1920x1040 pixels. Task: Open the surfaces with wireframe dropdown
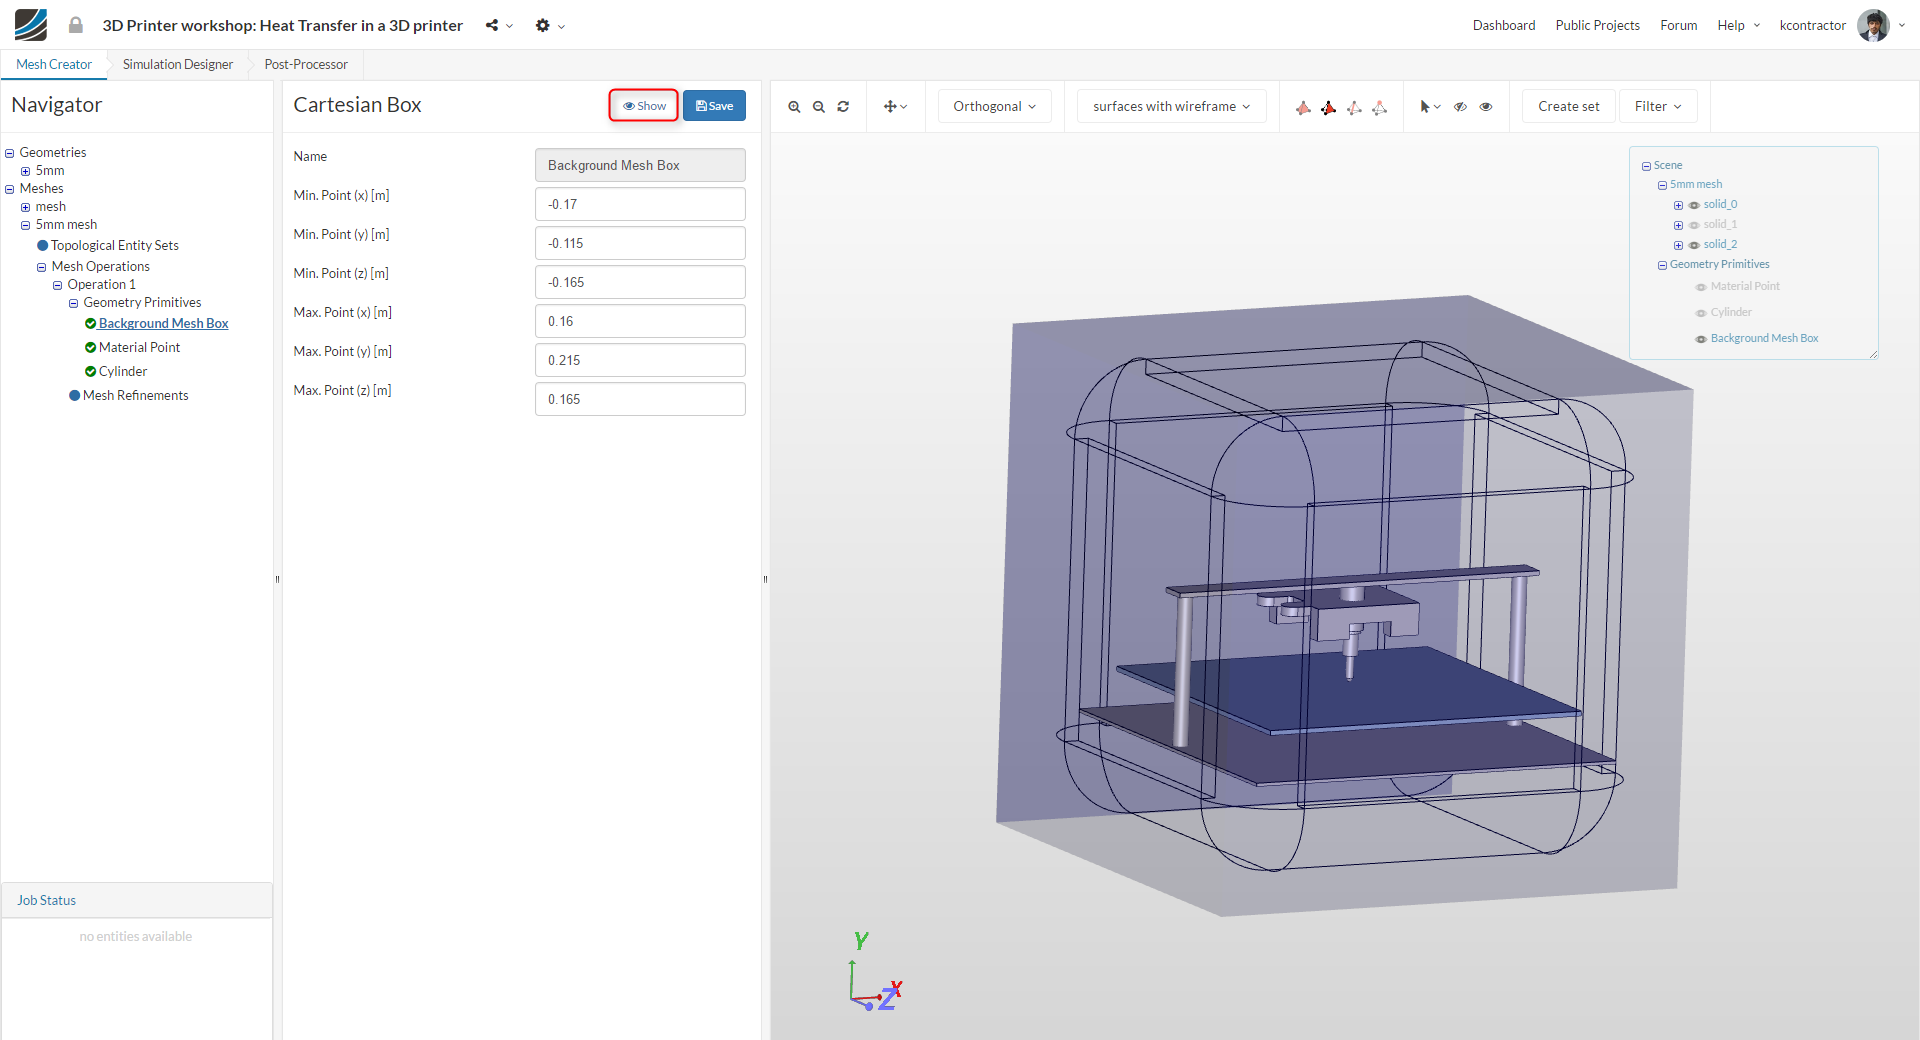[1171, 107]
